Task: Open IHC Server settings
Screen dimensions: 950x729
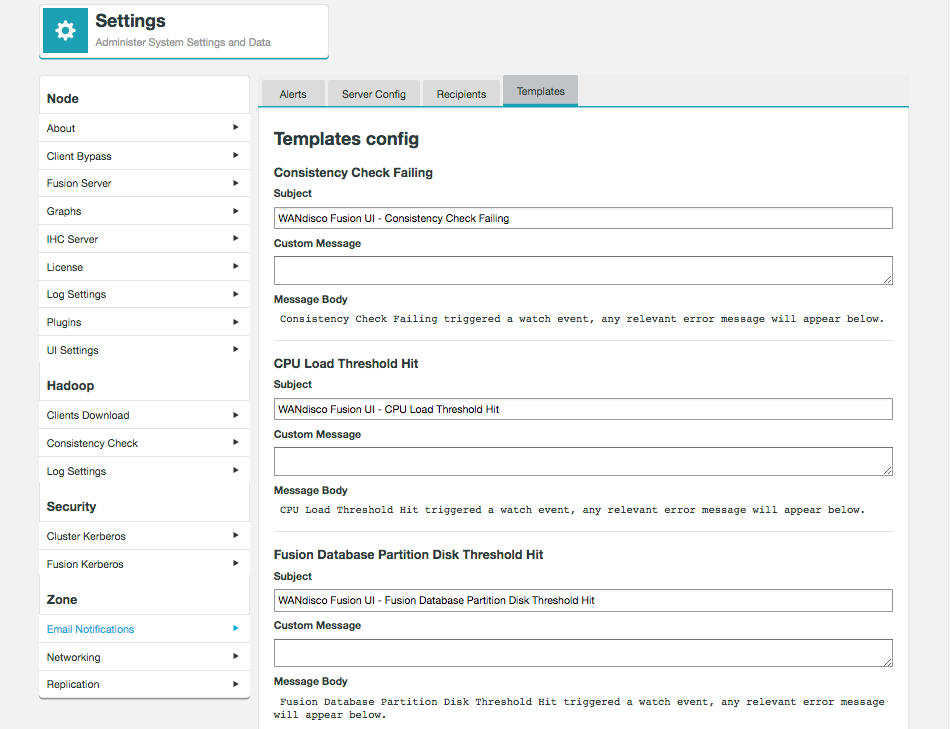Action: coord(144,239)
